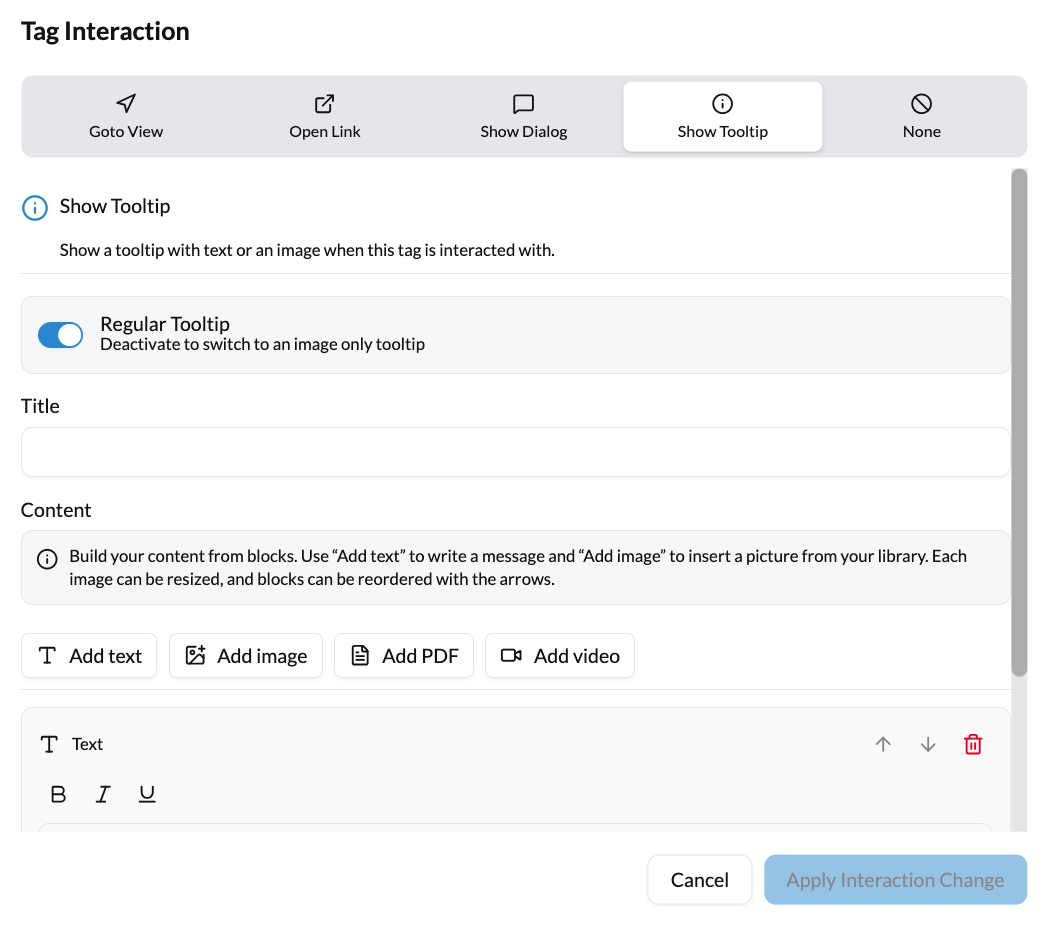Click the blue info icon beside Show Tooltip heading

click(35, 207)
